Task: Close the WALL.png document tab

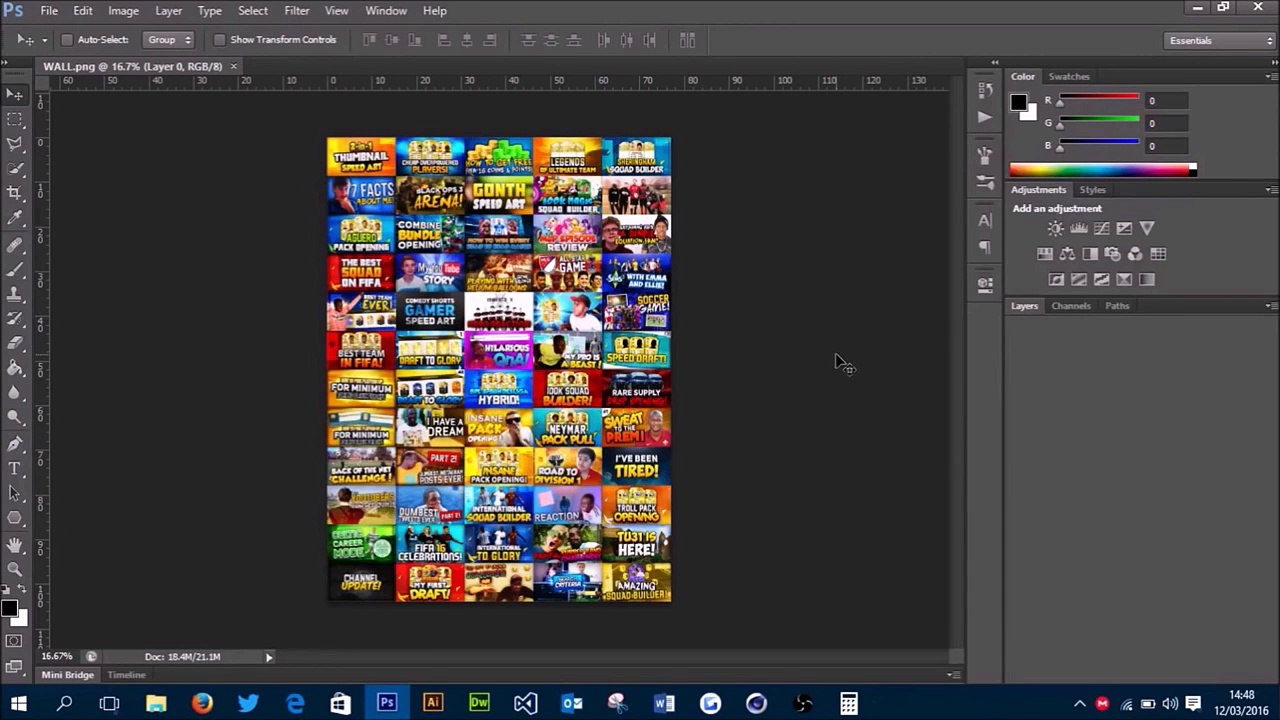Action: (x=233, y=67)
